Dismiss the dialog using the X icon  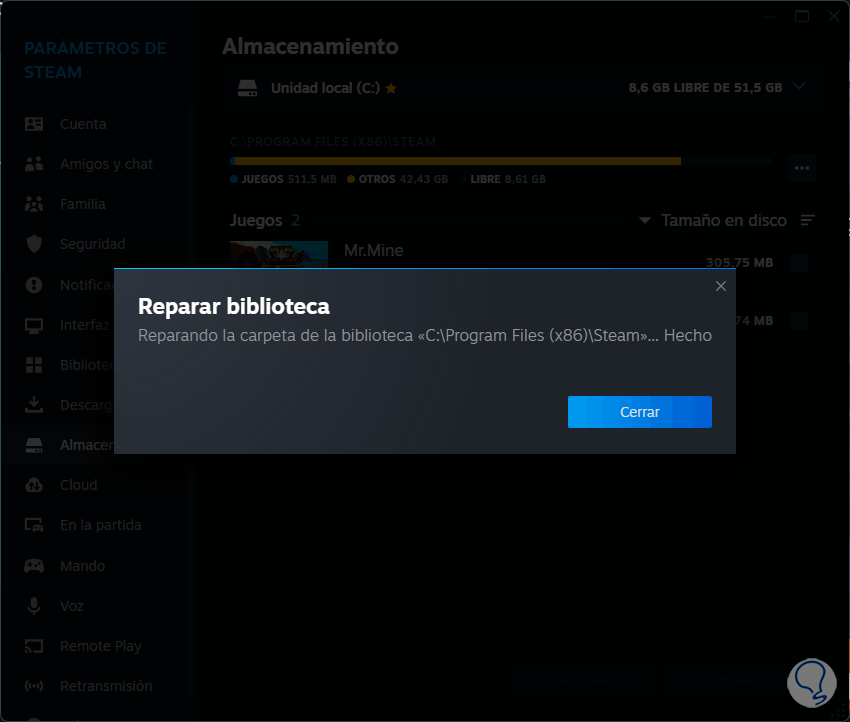coord(720,286)
